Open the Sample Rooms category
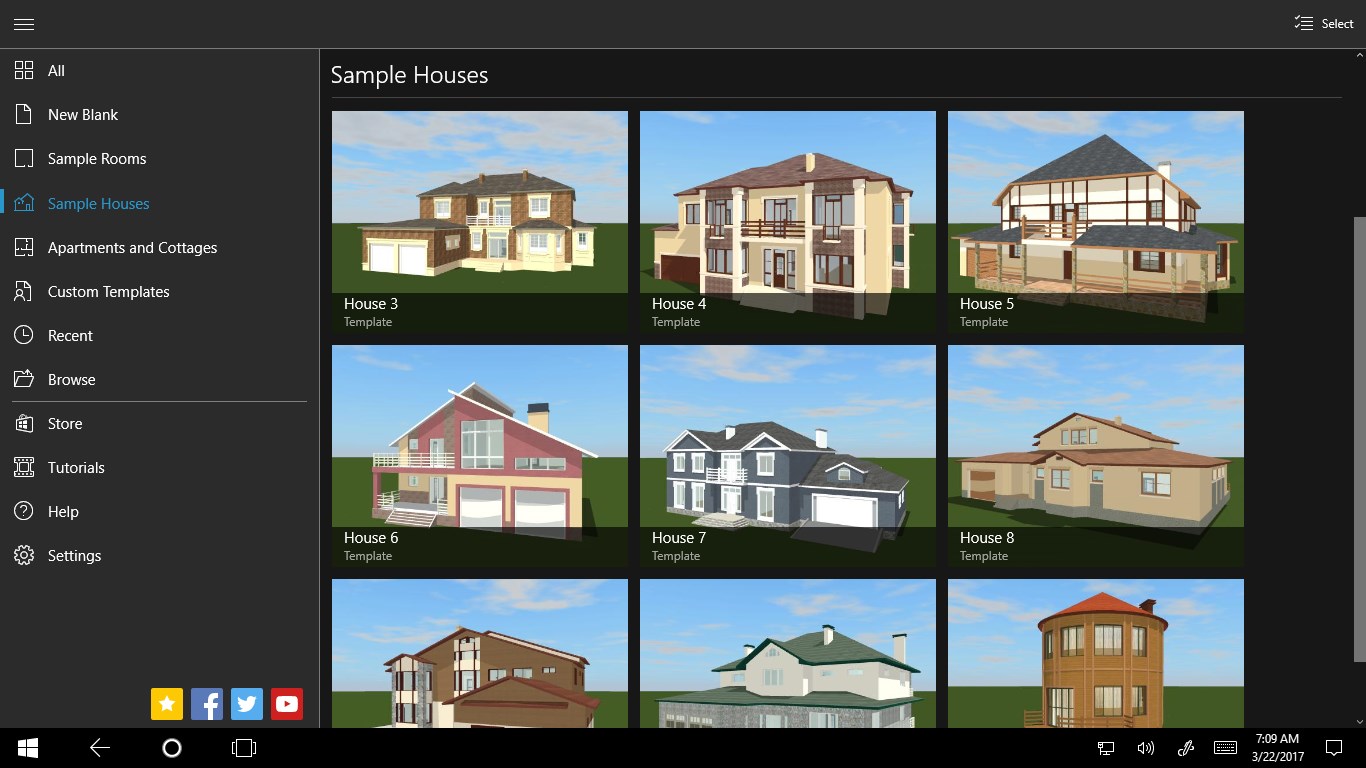 click(96, 158)
